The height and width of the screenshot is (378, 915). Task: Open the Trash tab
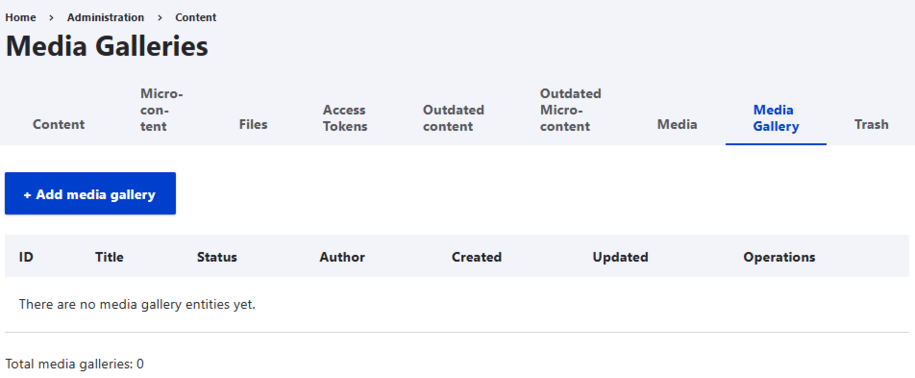[871, 124]
